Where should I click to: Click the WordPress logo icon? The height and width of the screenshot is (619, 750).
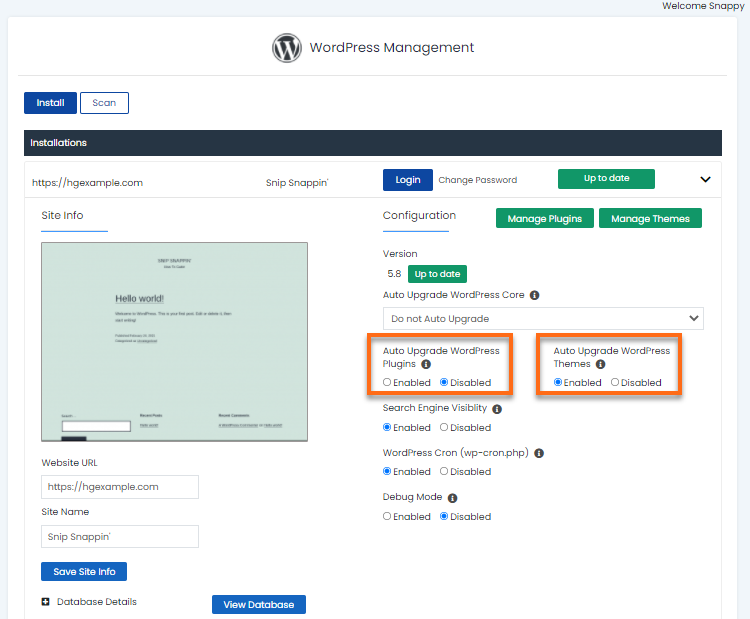287,48
